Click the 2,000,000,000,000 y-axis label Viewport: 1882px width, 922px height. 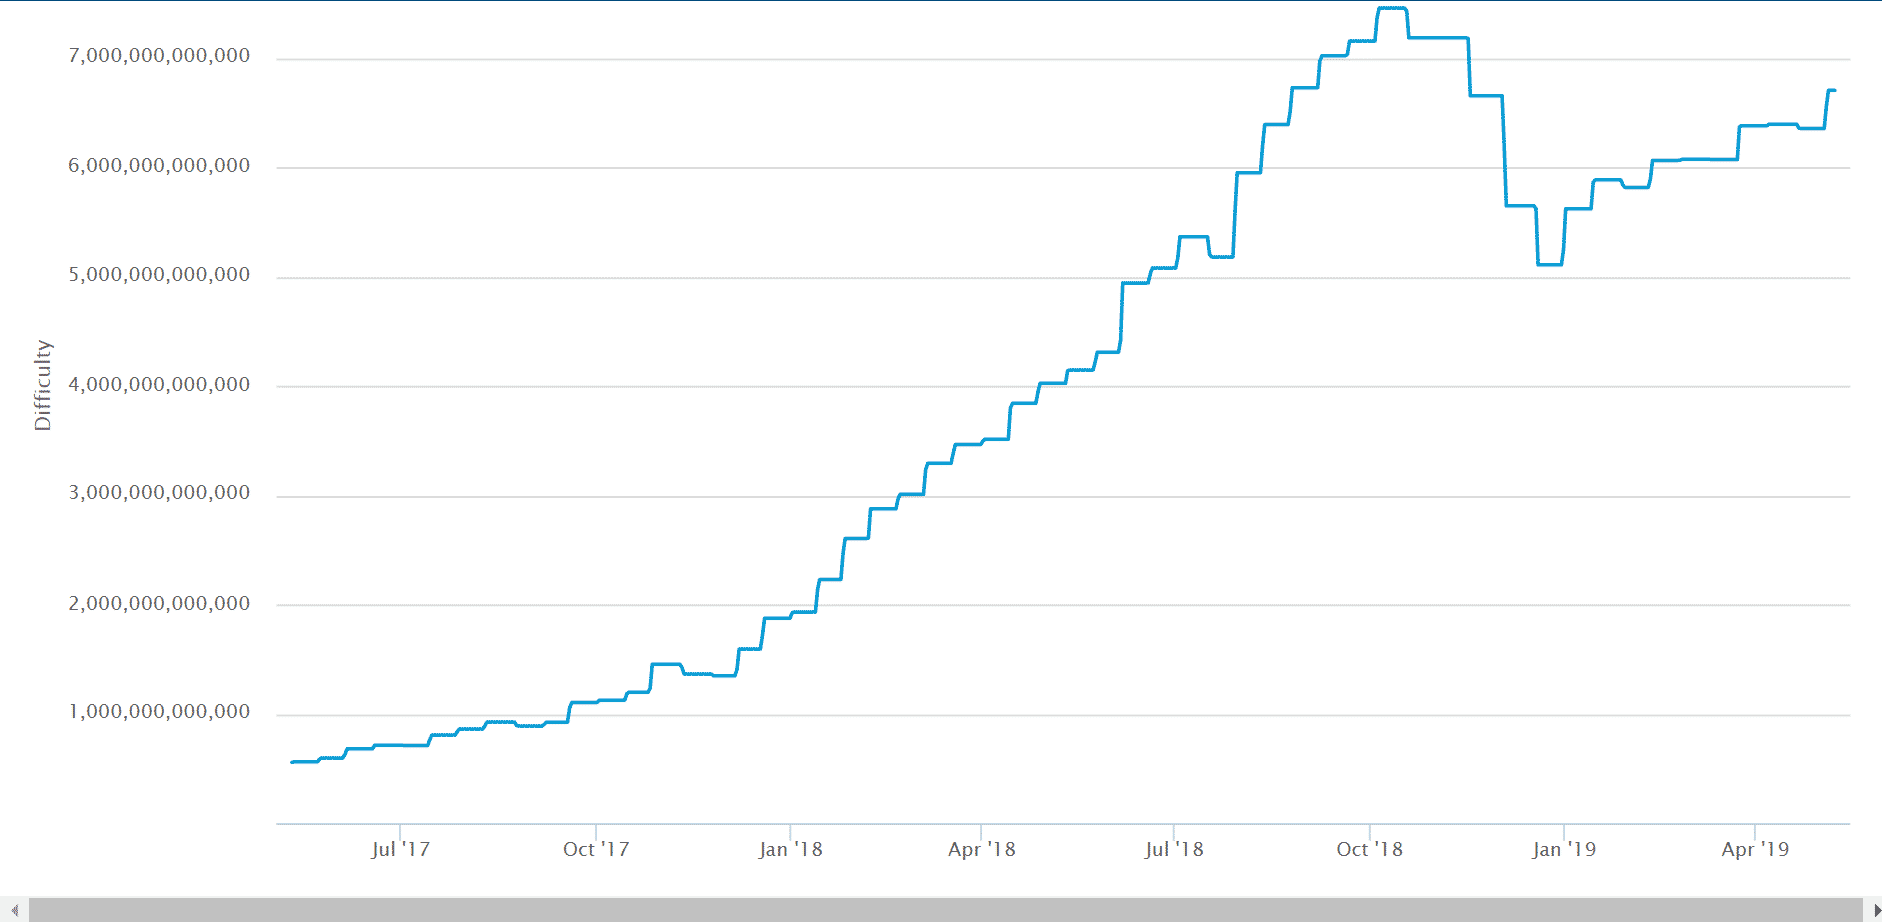pyautogui.click(x=159, y=604)
